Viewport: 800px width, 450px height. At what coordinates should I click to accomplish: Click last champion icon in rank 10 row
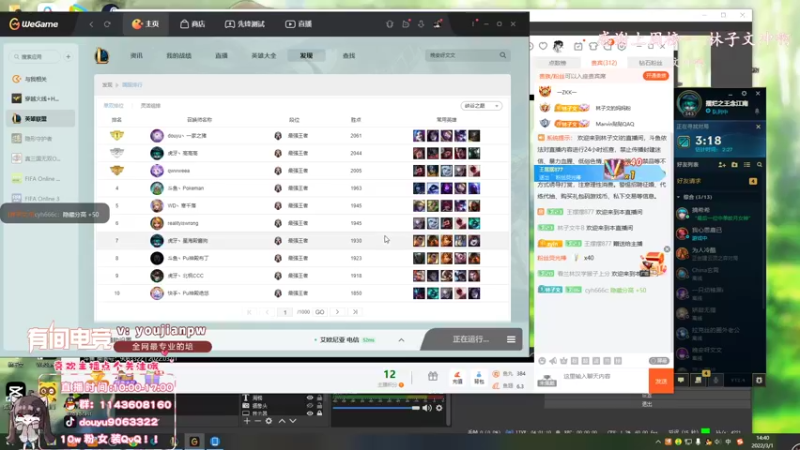tap(474, 293)
